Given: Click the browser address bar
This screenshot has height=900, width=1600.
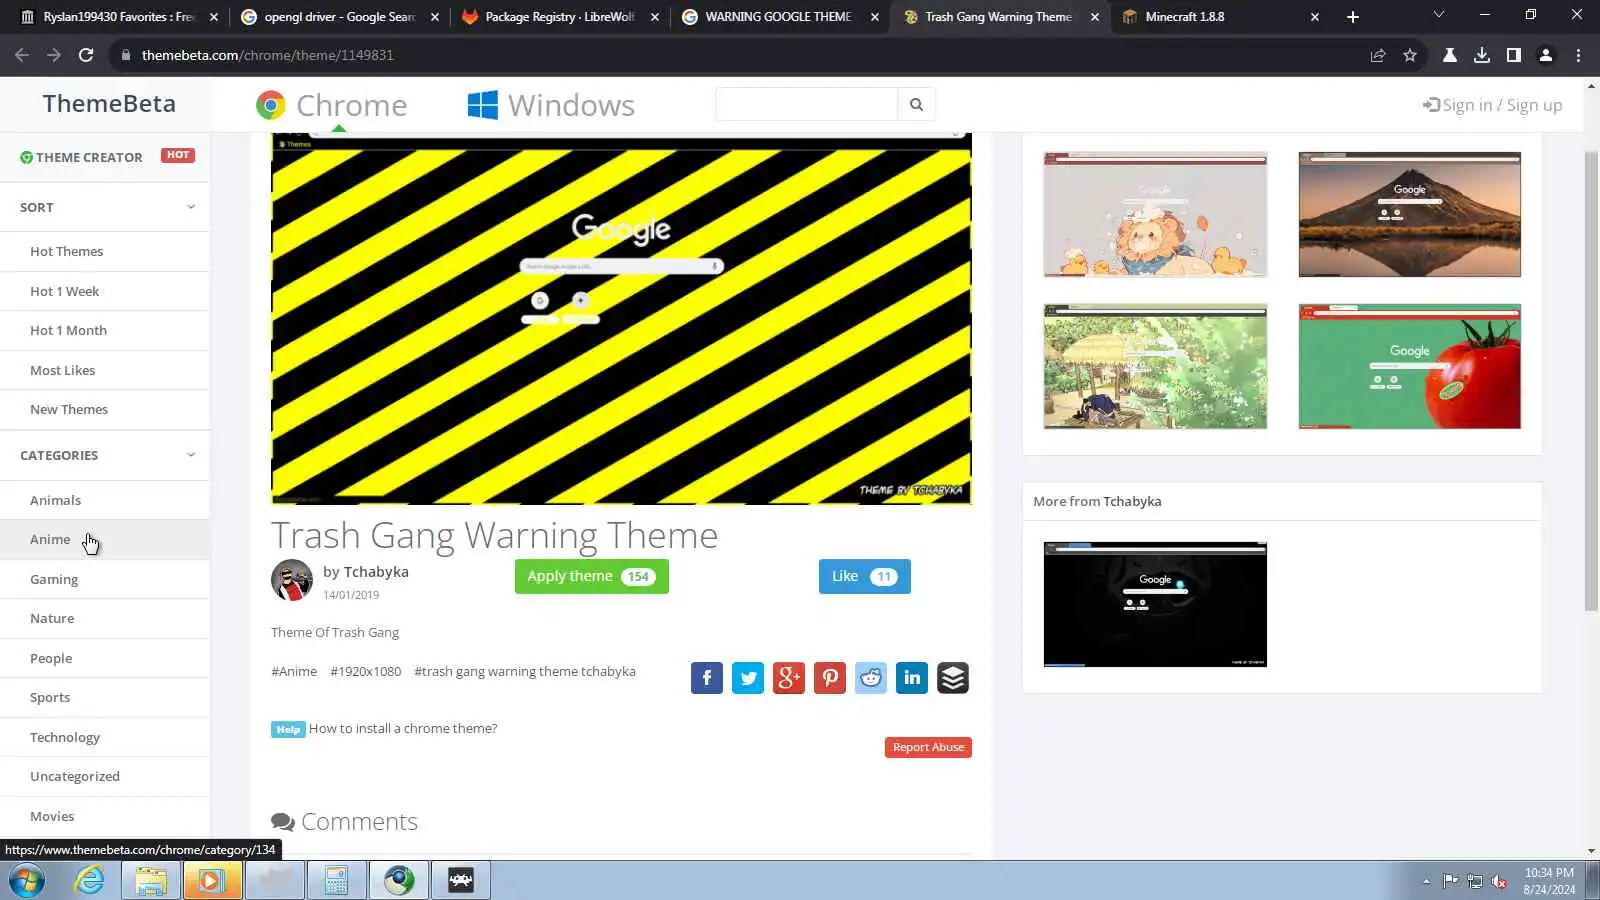Looking at the screenshot, I should click(x=740, y=55).
